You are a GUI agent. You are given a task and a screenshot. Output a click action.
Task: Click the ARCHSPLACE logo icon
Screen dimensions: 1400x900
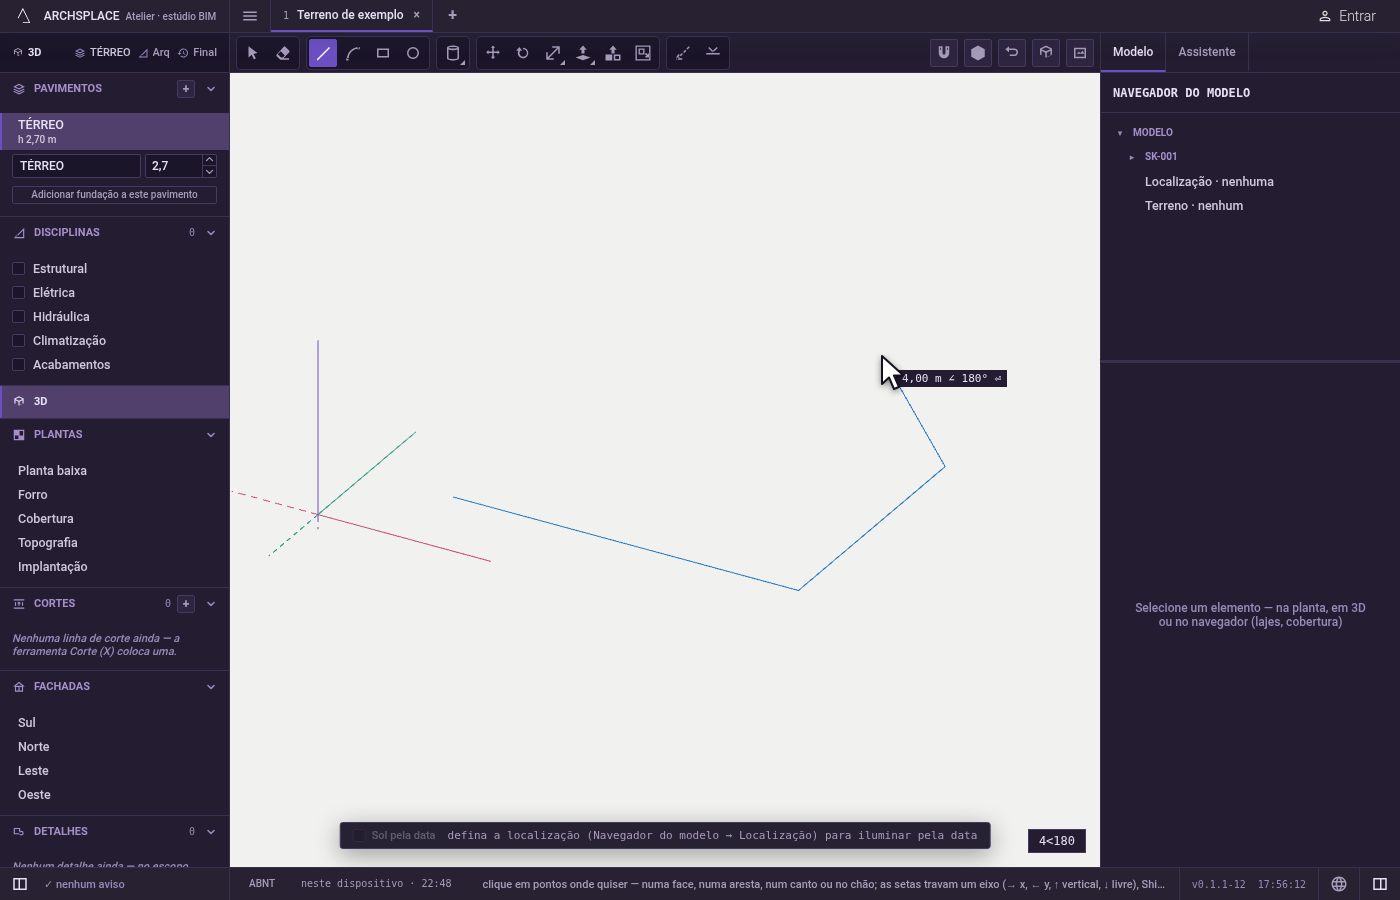23,16
